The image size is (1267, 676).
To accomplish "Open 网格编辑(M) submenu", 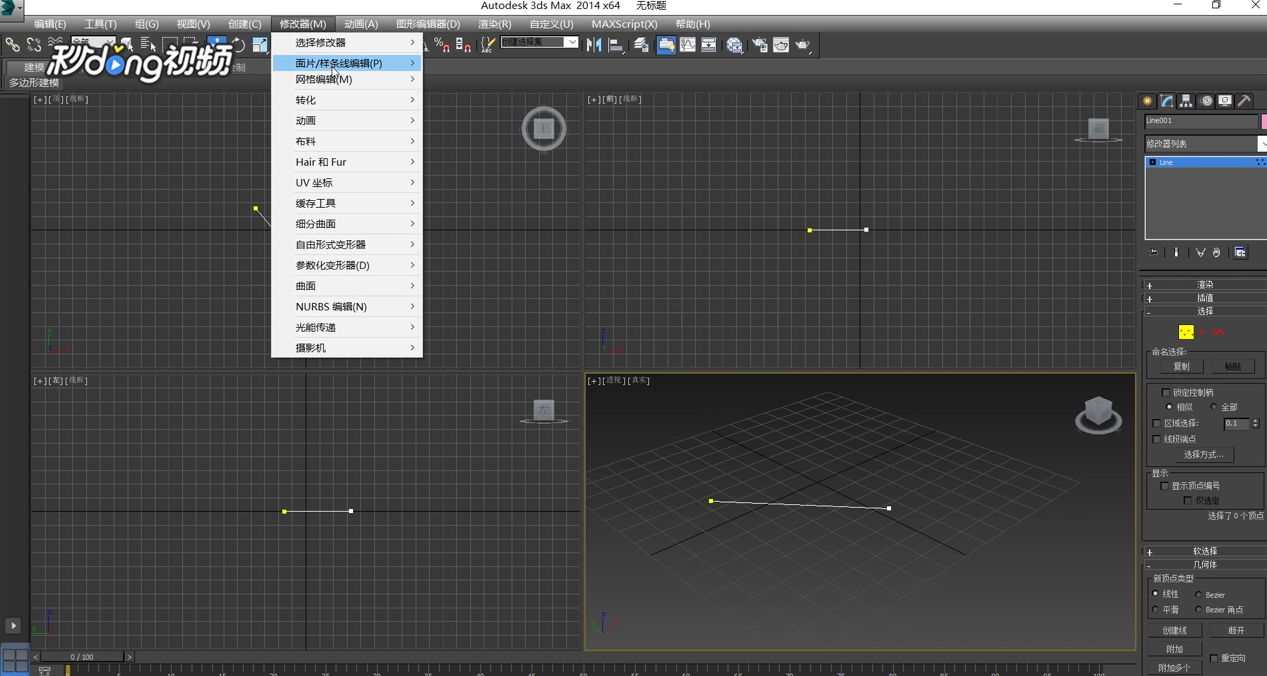I will [347, 79].
